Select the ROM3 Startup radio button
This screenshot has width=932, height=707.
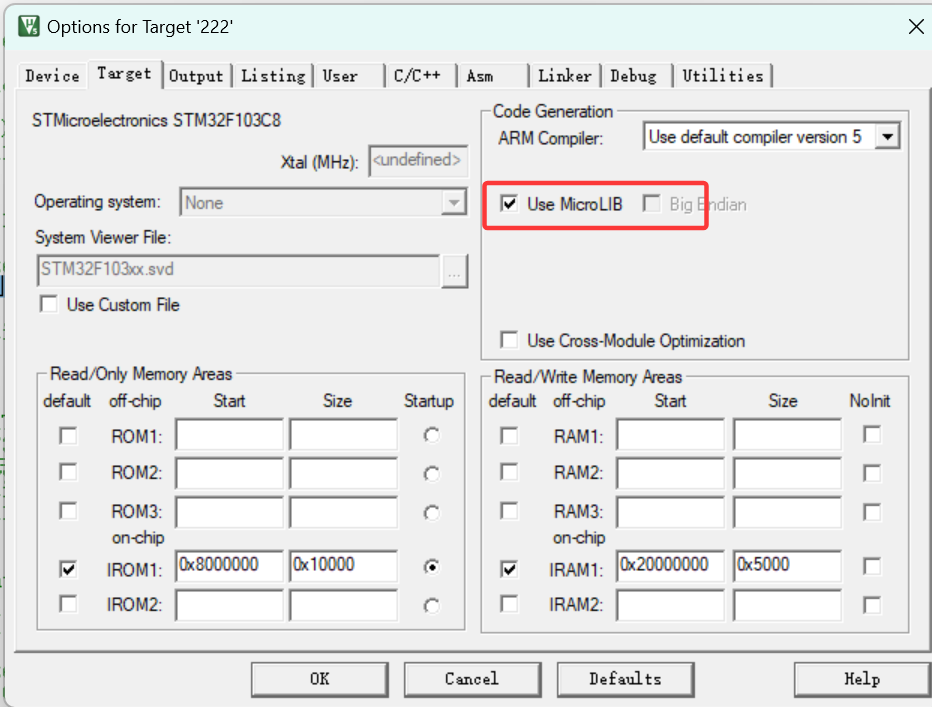click(432, 513)
